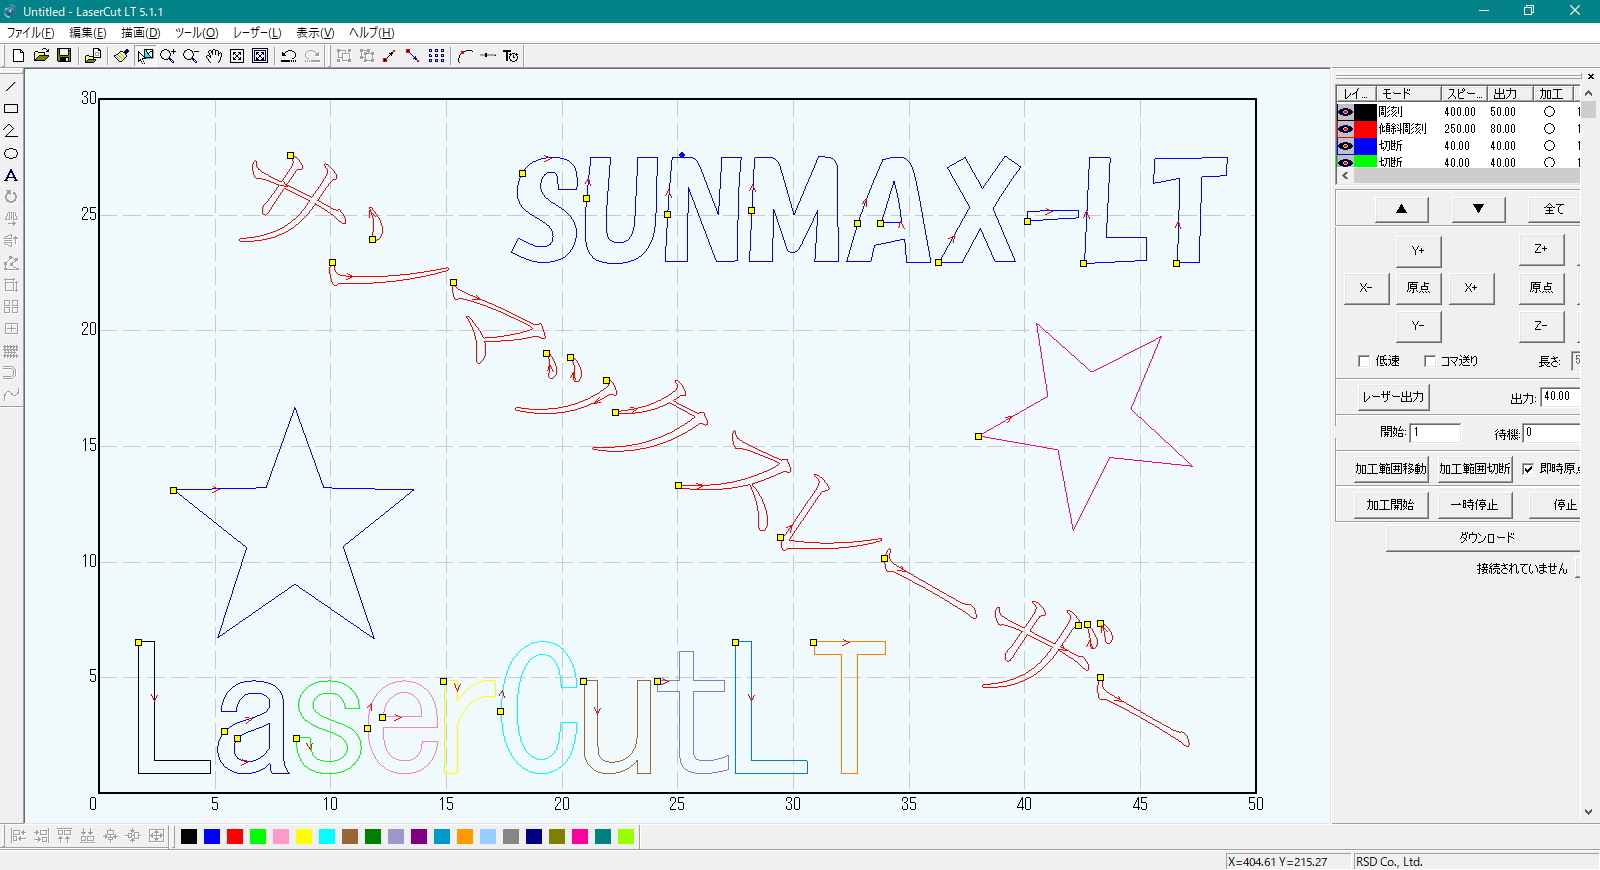Click the zoom in magnifier icon

coord(167,56)
